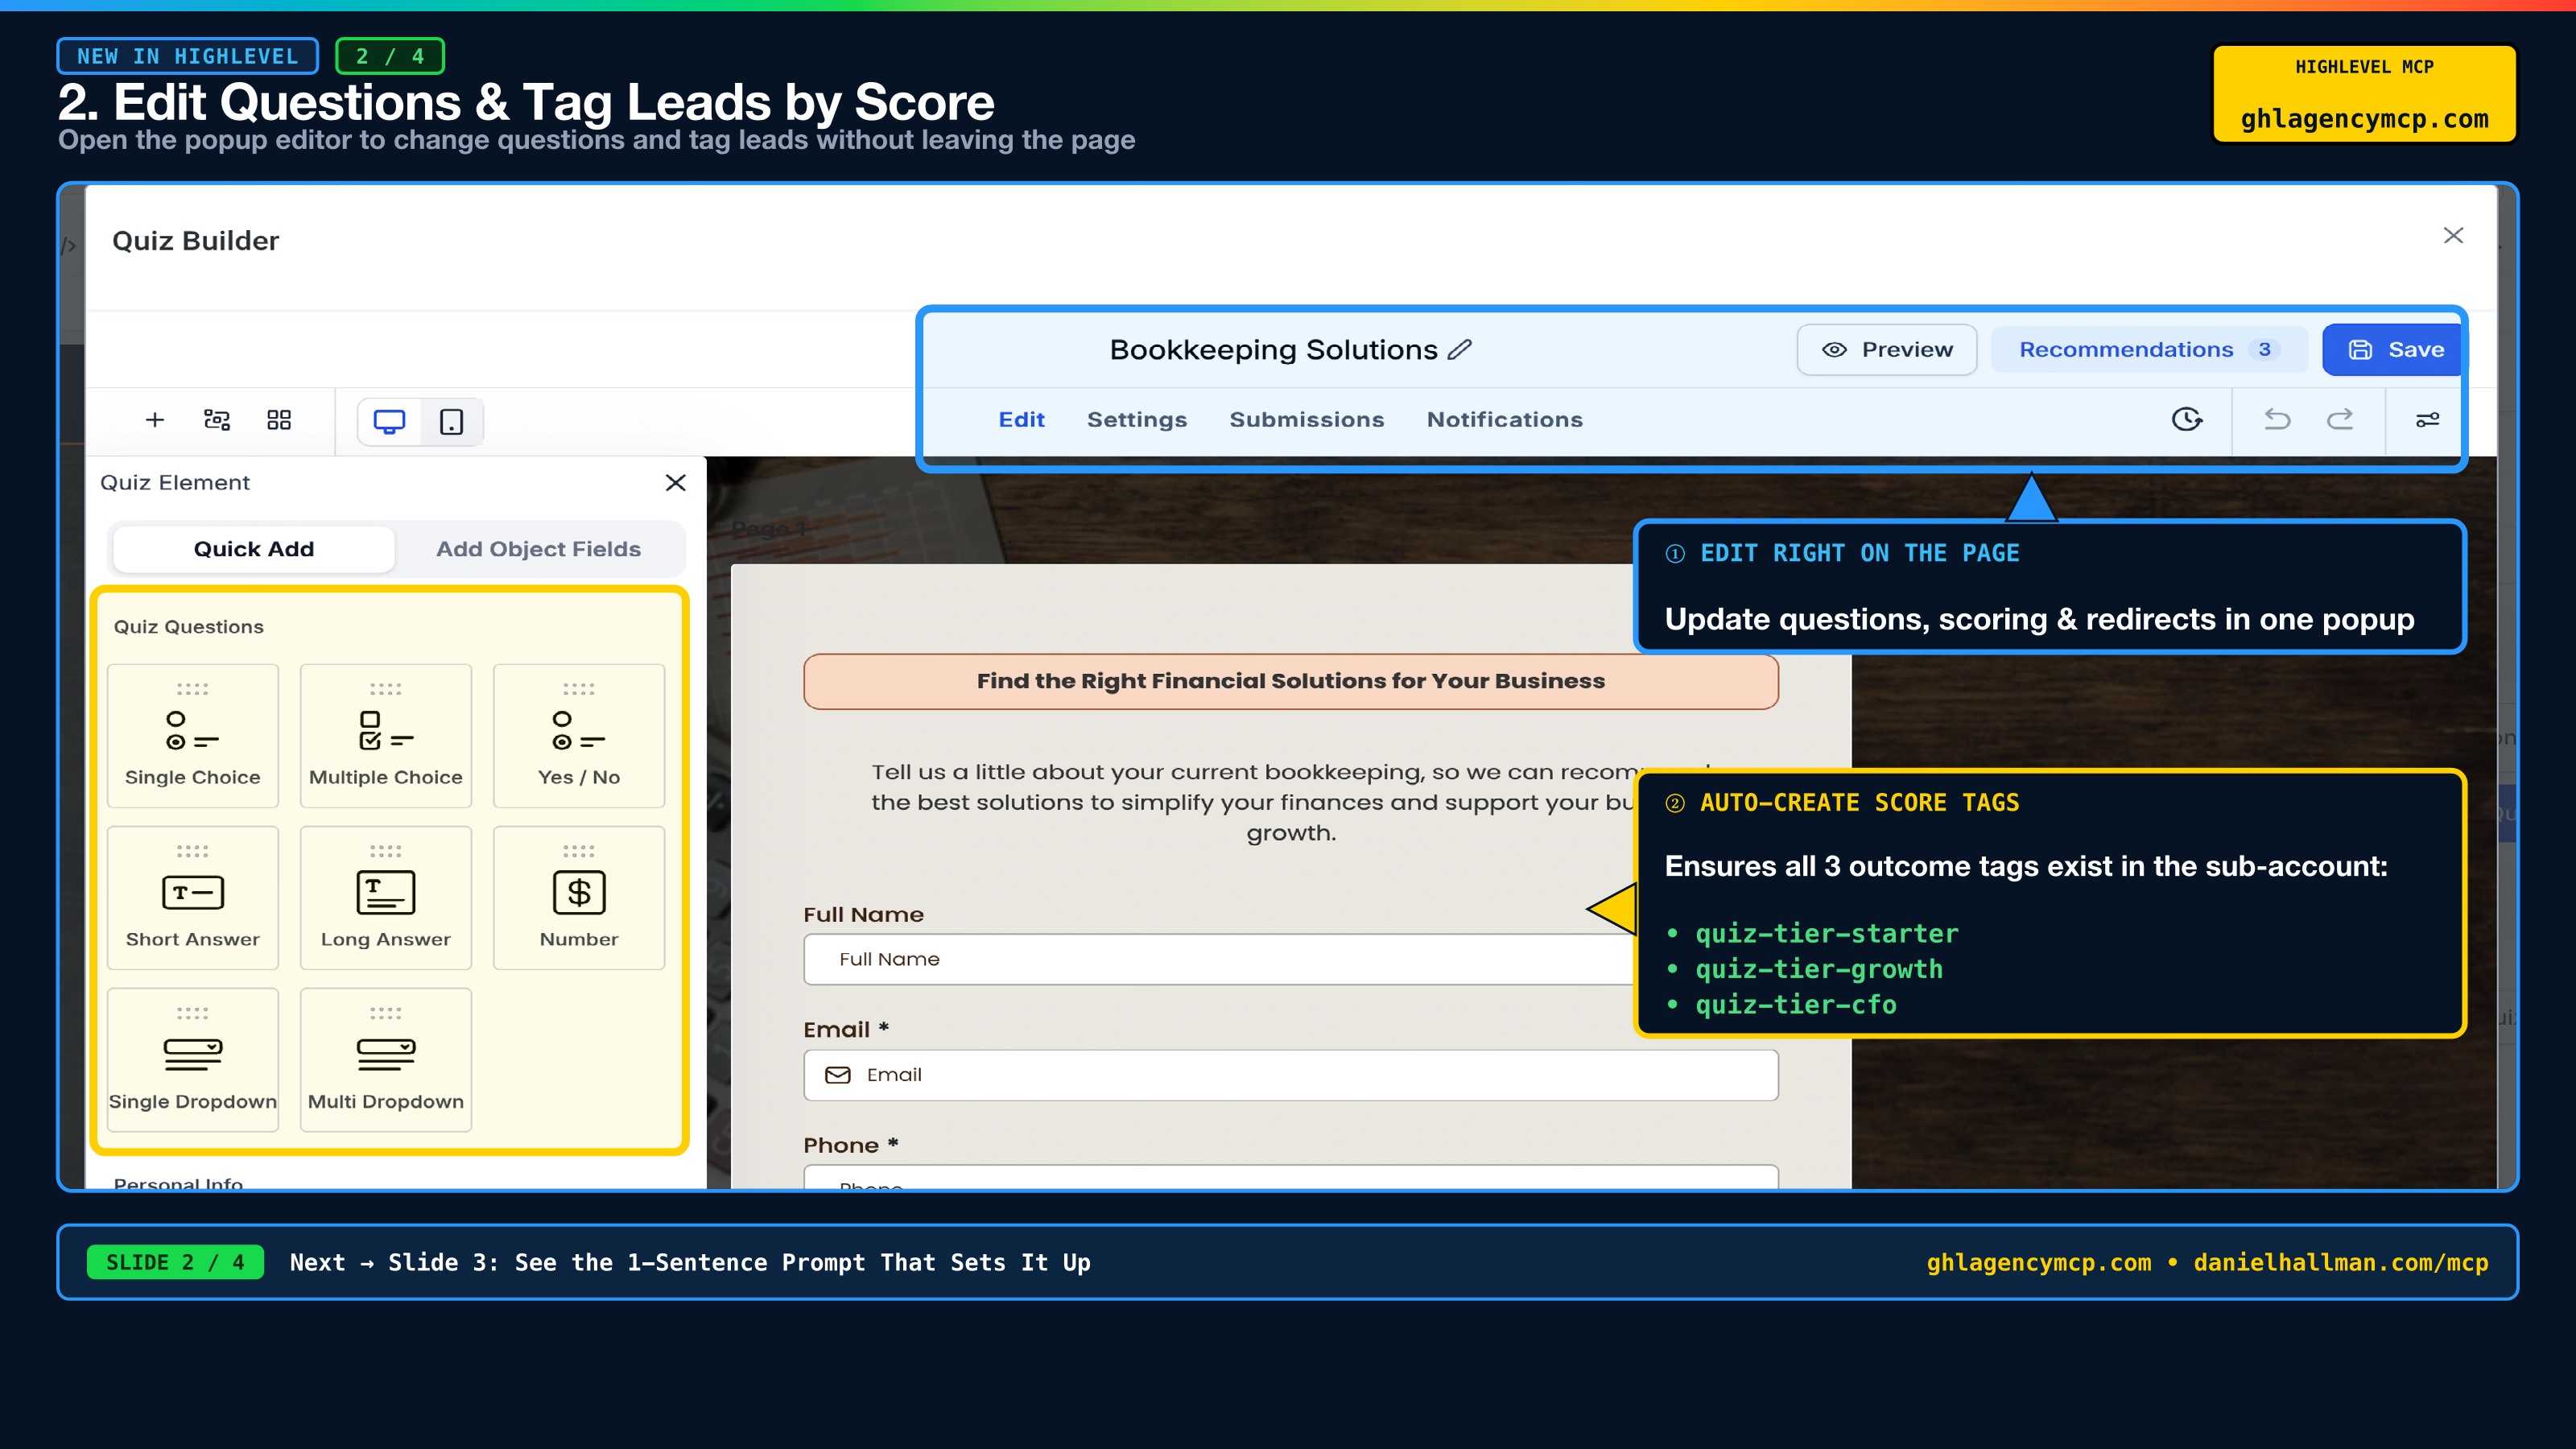Click the Email input field
This screenshot has height=1449, width=2576.
1291,1075
